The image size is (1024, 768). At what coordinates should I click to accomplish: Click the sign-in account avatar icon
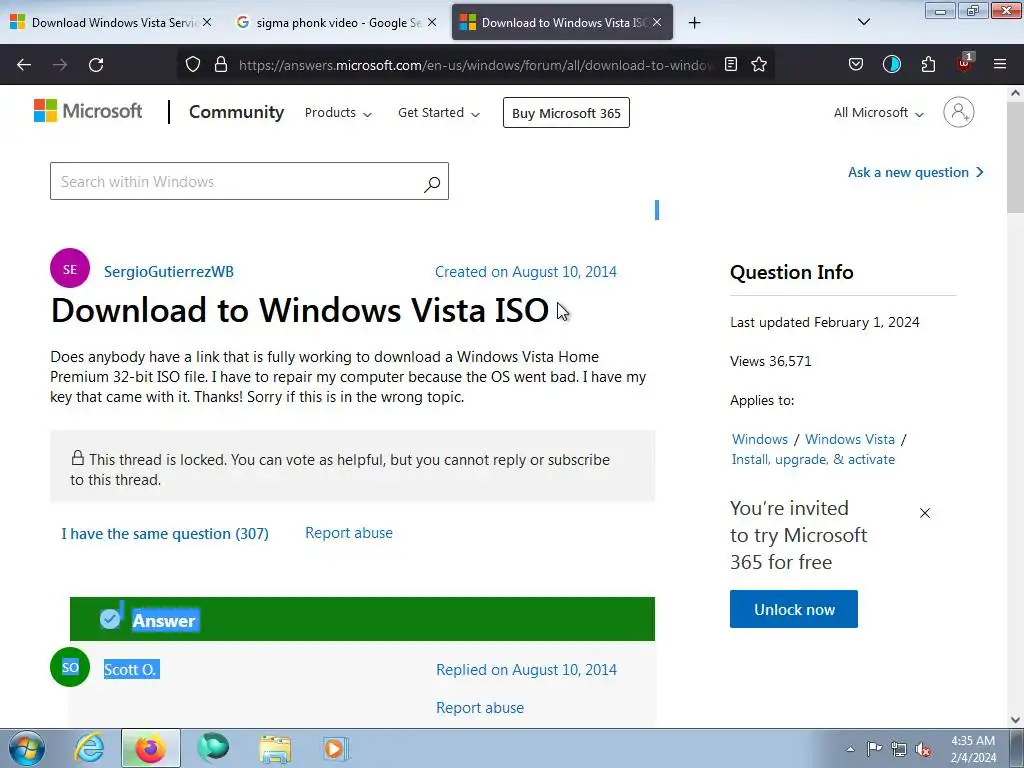(958, 112)
